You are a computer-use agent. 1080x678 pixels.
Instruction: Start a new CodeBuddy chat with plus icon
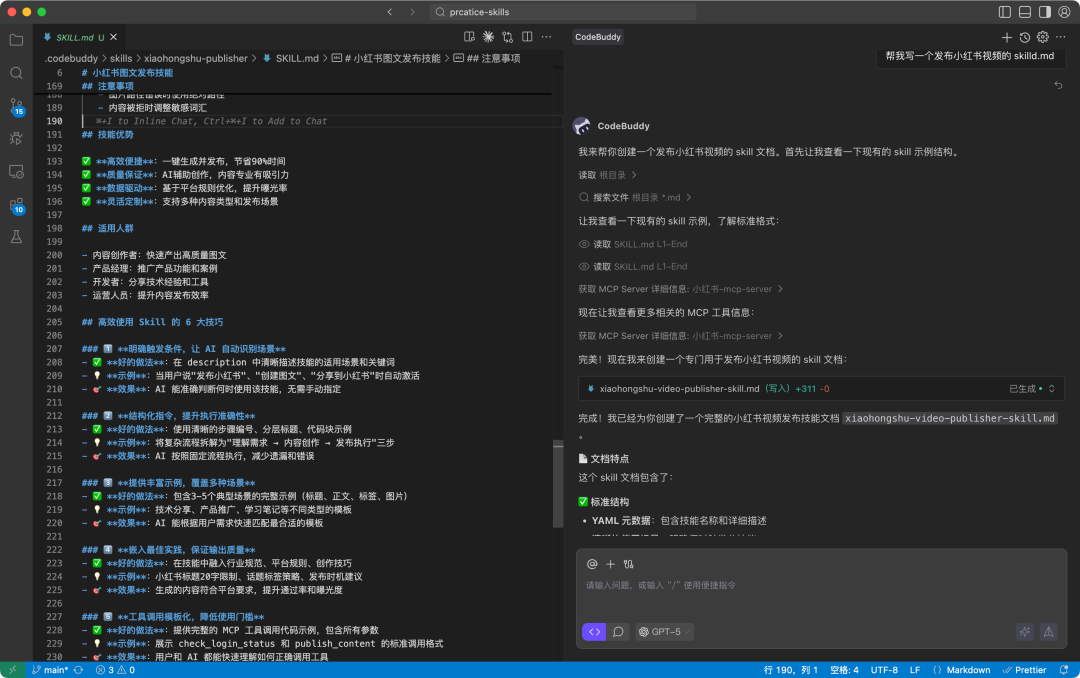1006,37
